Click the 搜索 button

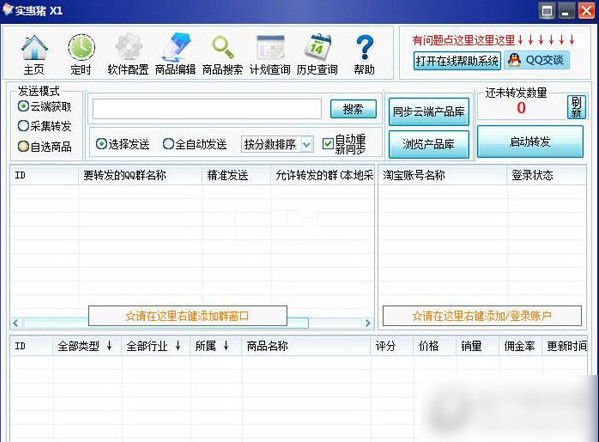pos(353,109)
